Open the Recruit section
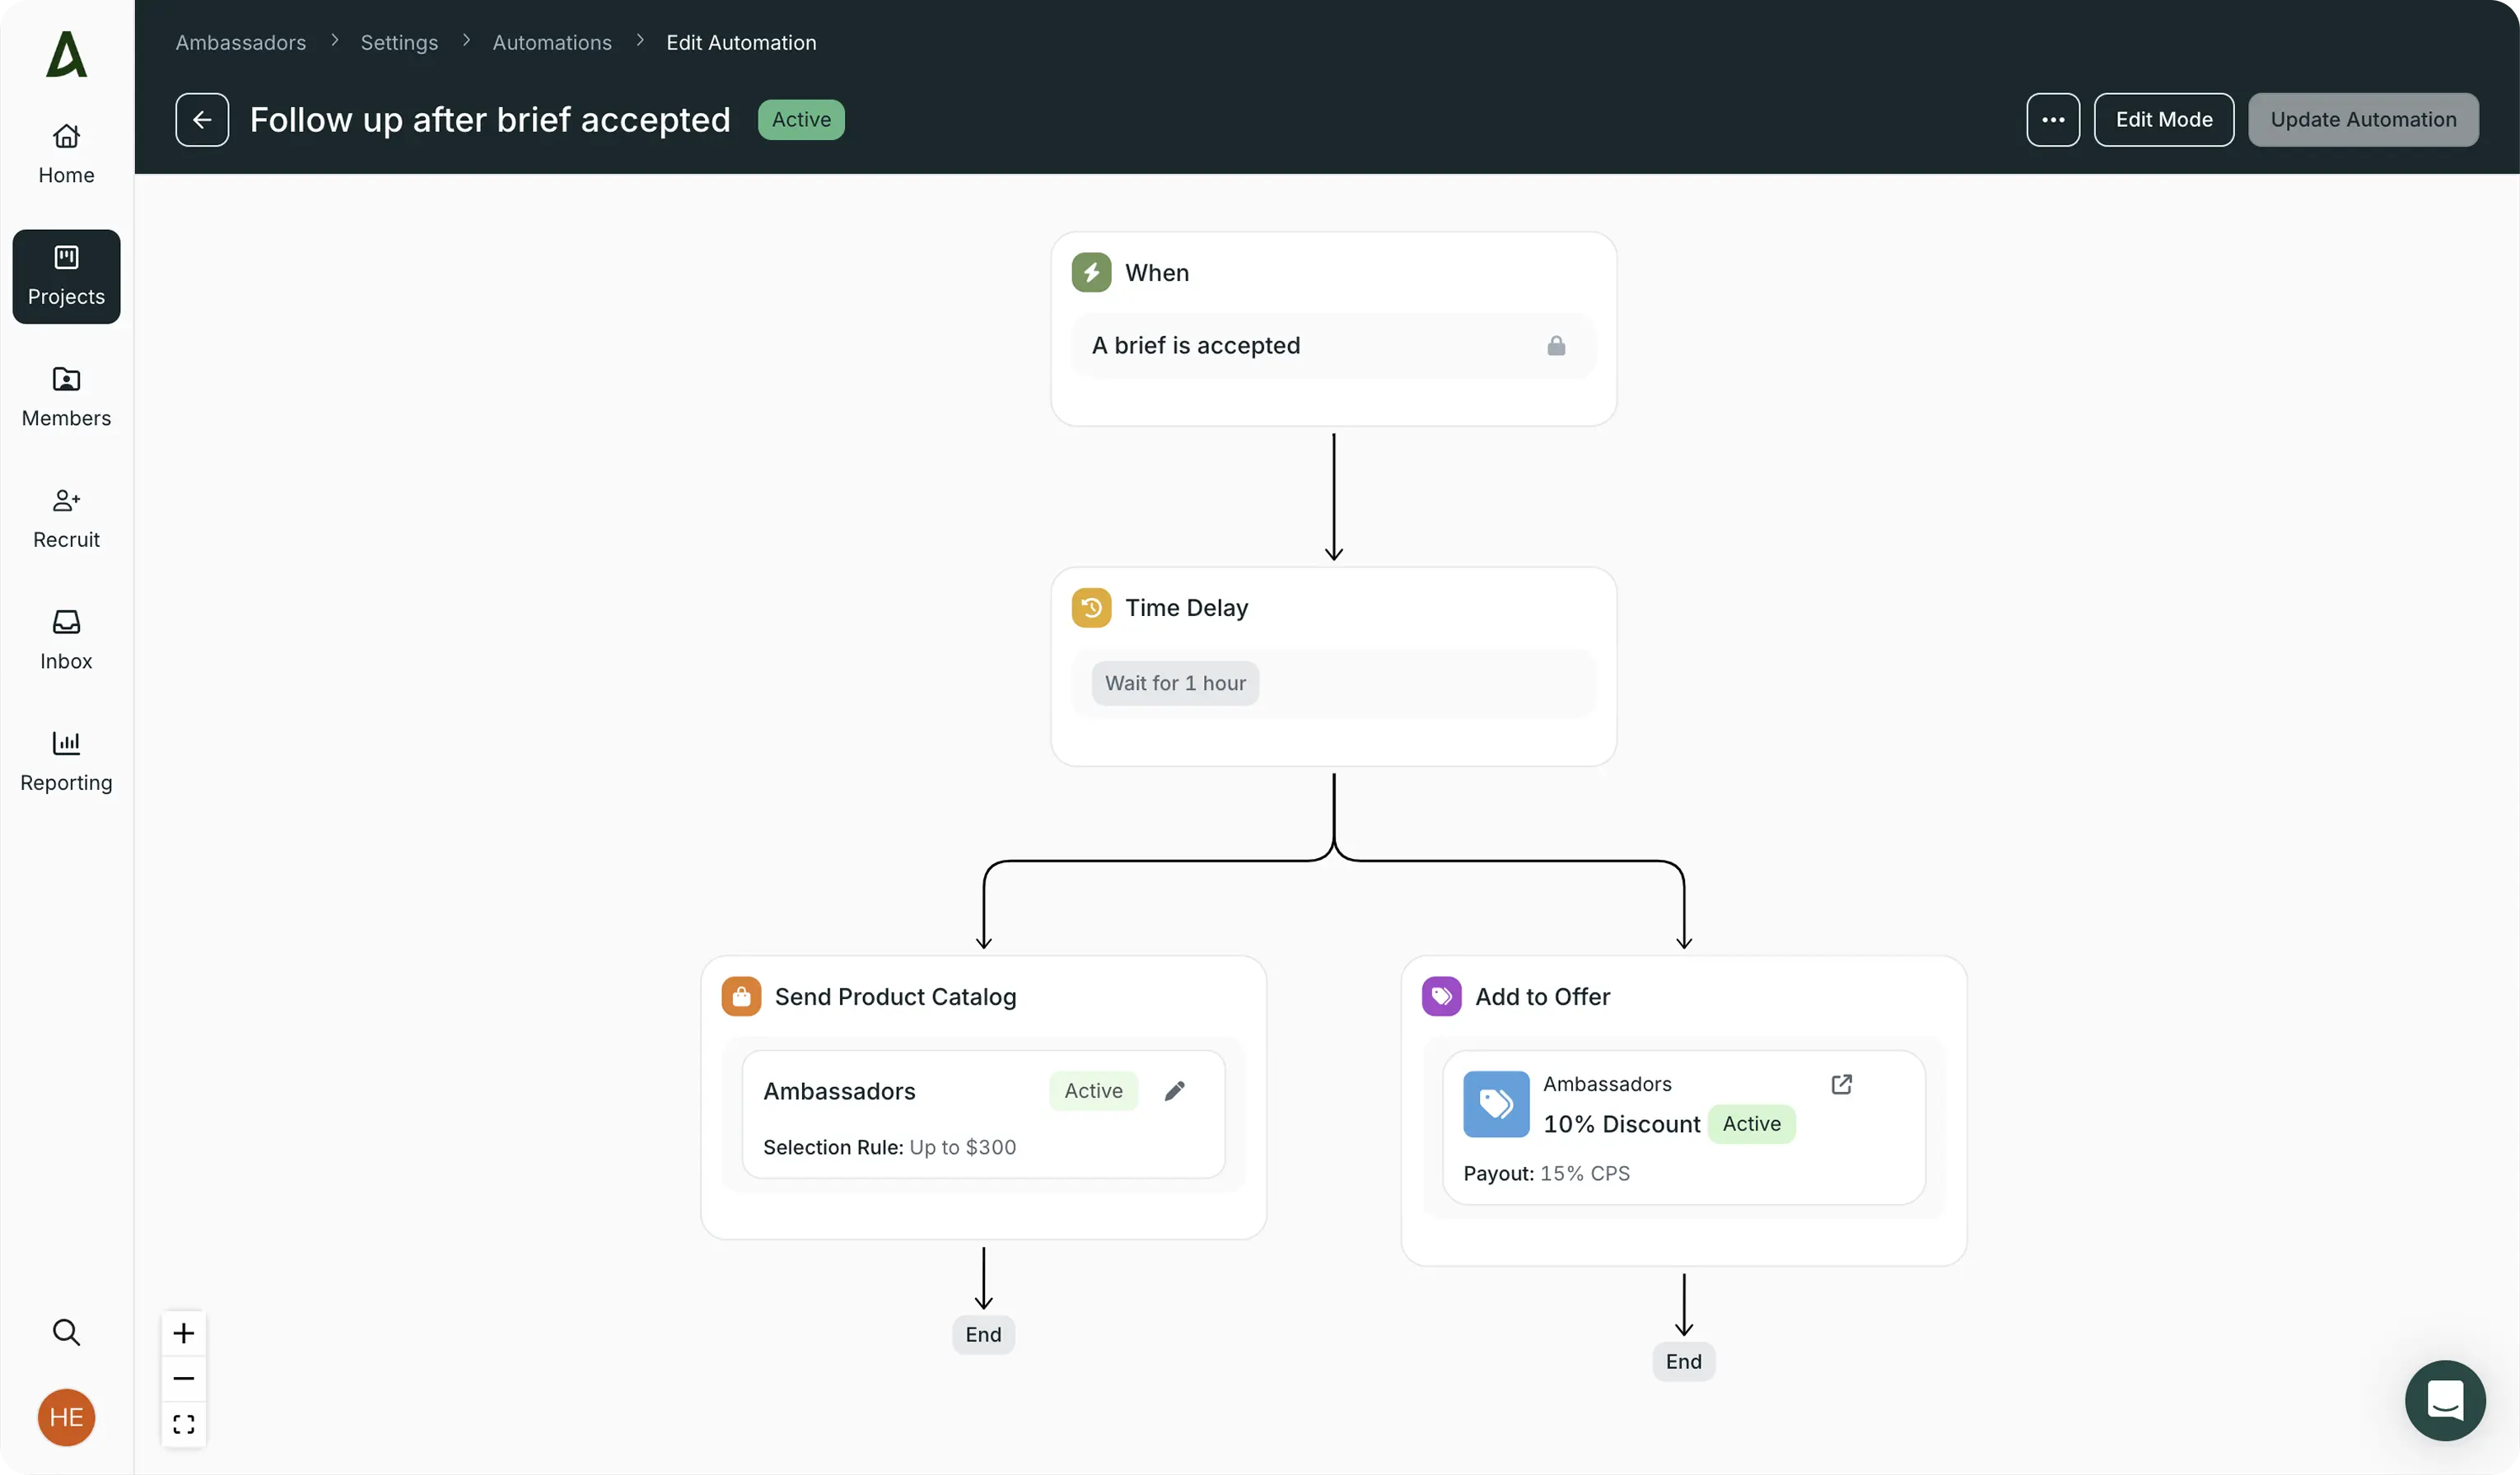The height and width of the screenshot is (1475, 2520). click(66, 518)
